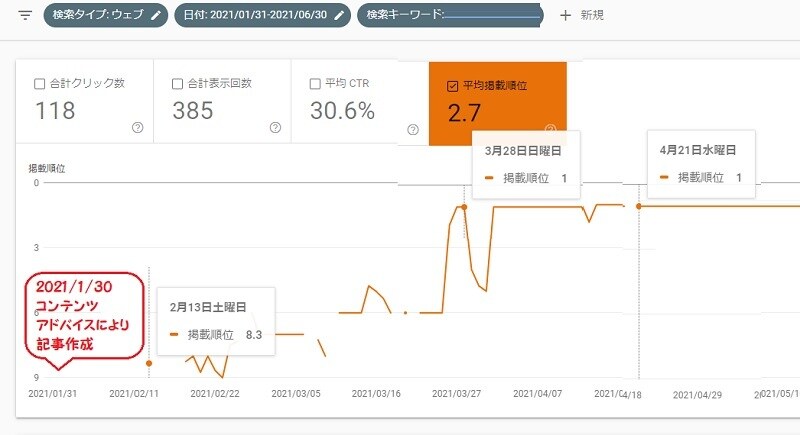Viewport: 800px width, 435px height.
Task: Click the 2021/03/05 axis label
Action: [x=296, y=394]
